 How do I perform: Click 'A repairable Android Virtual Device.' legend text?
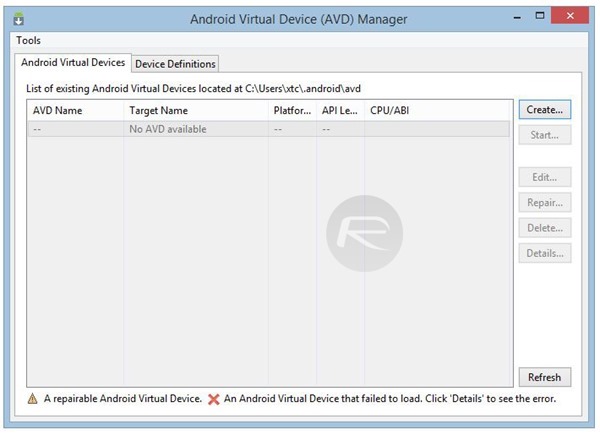[x=123, y=399]
